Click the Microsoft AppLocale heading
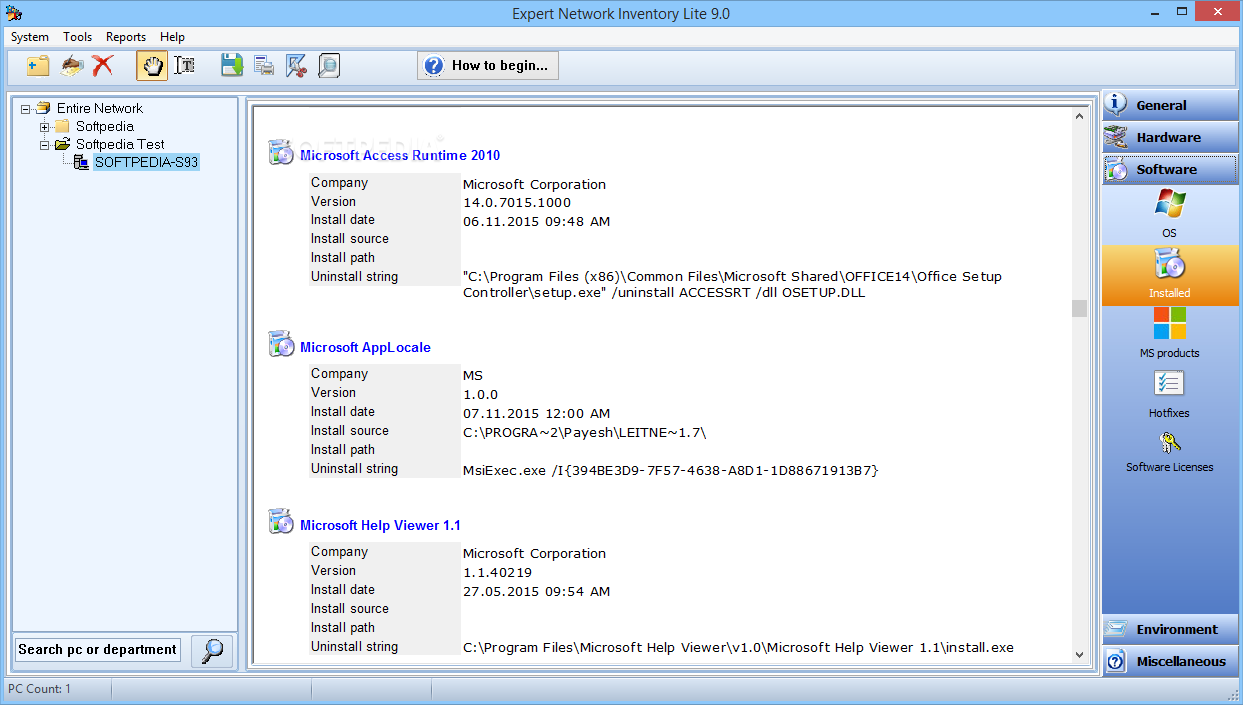Image resolution: width=1243 pixels, height=705 pixels. point(365,347)
